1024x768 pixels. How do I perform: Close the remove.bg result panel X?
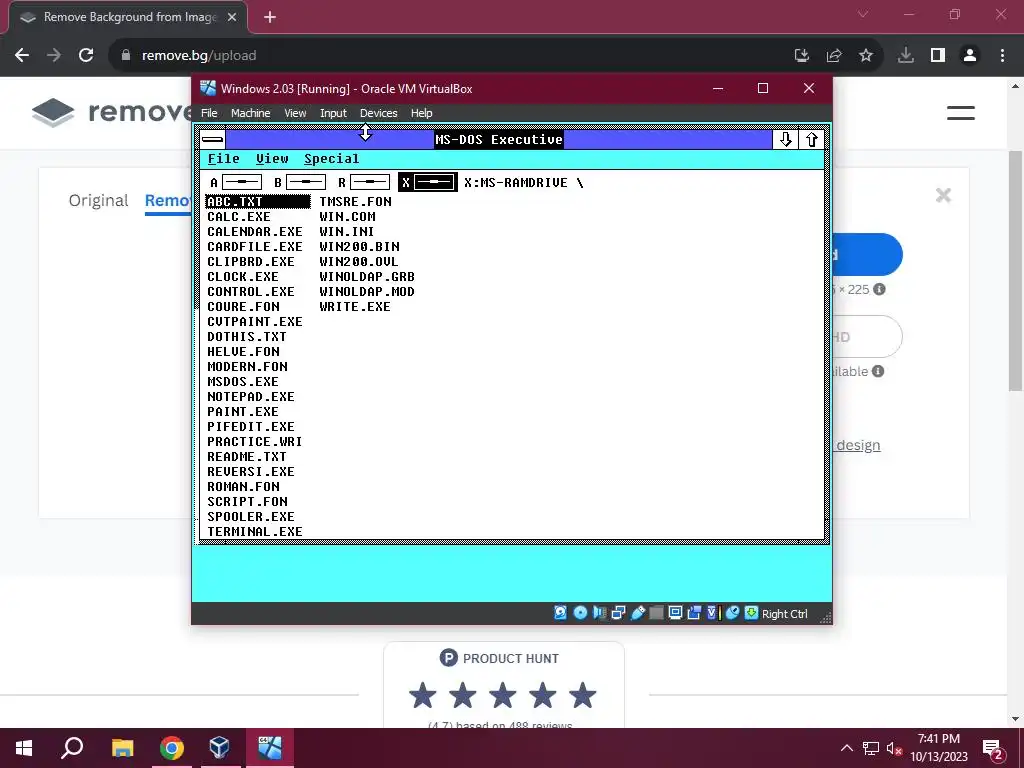point(943,195)
